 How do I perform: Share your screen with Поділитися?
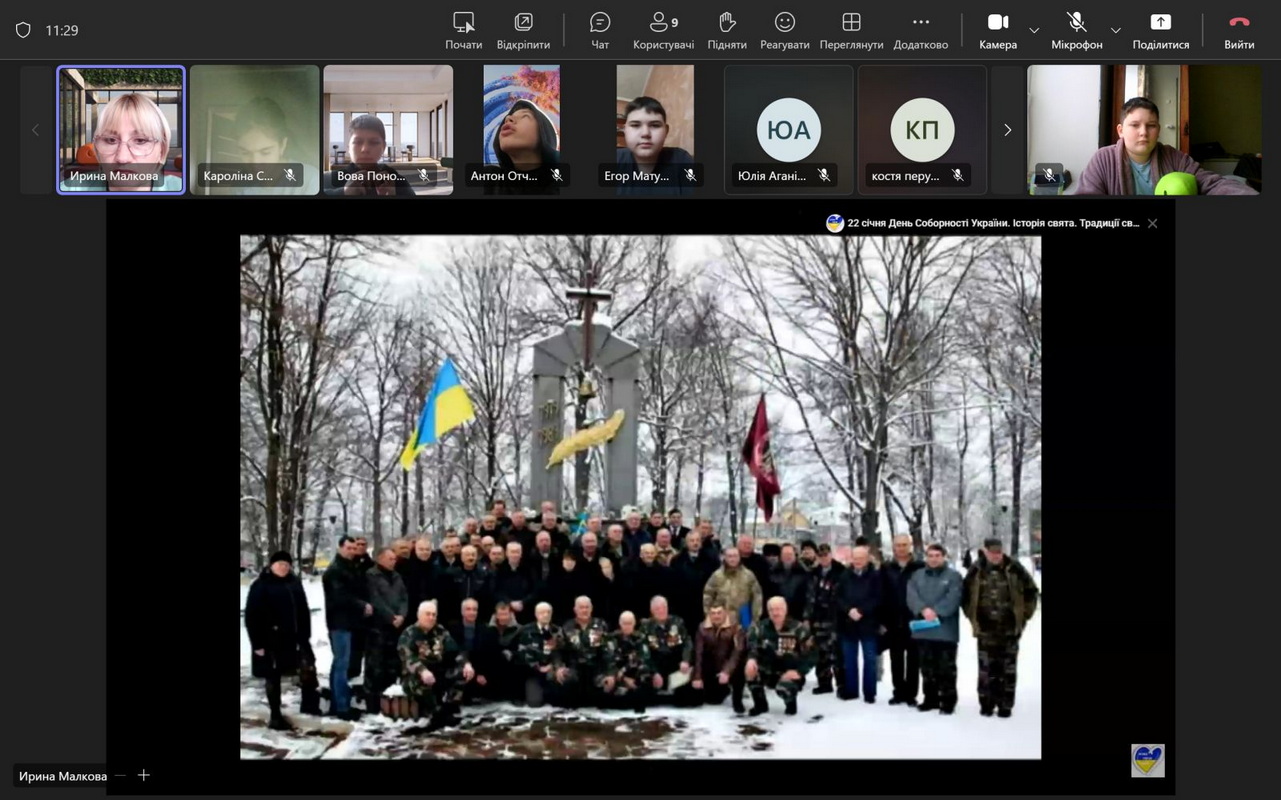point(1160,30)
